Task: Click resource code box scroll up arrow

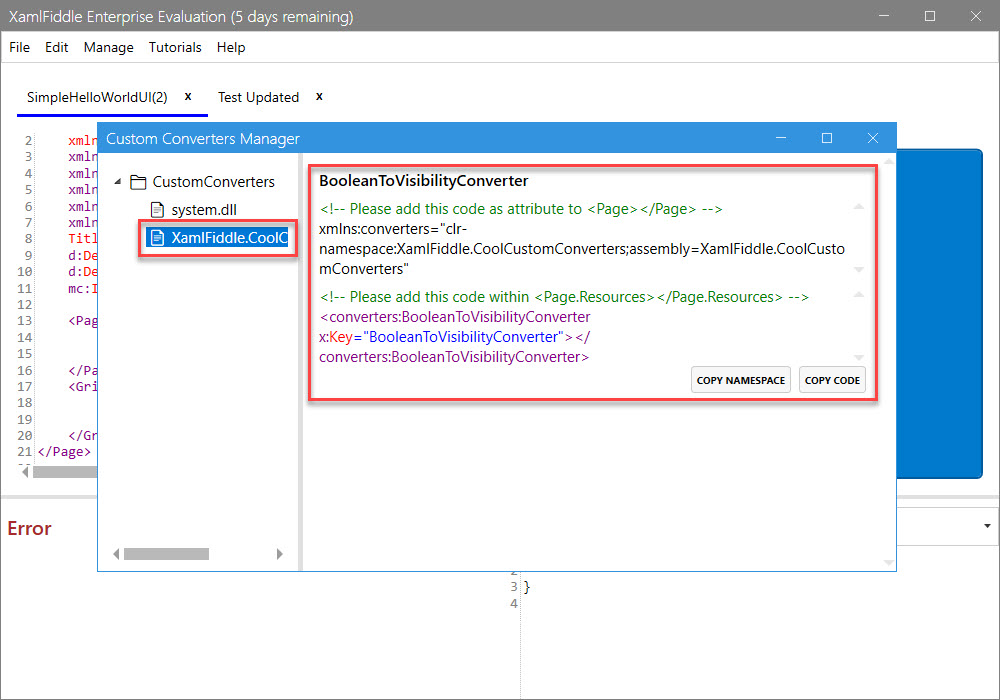Action: click(859, 295)
